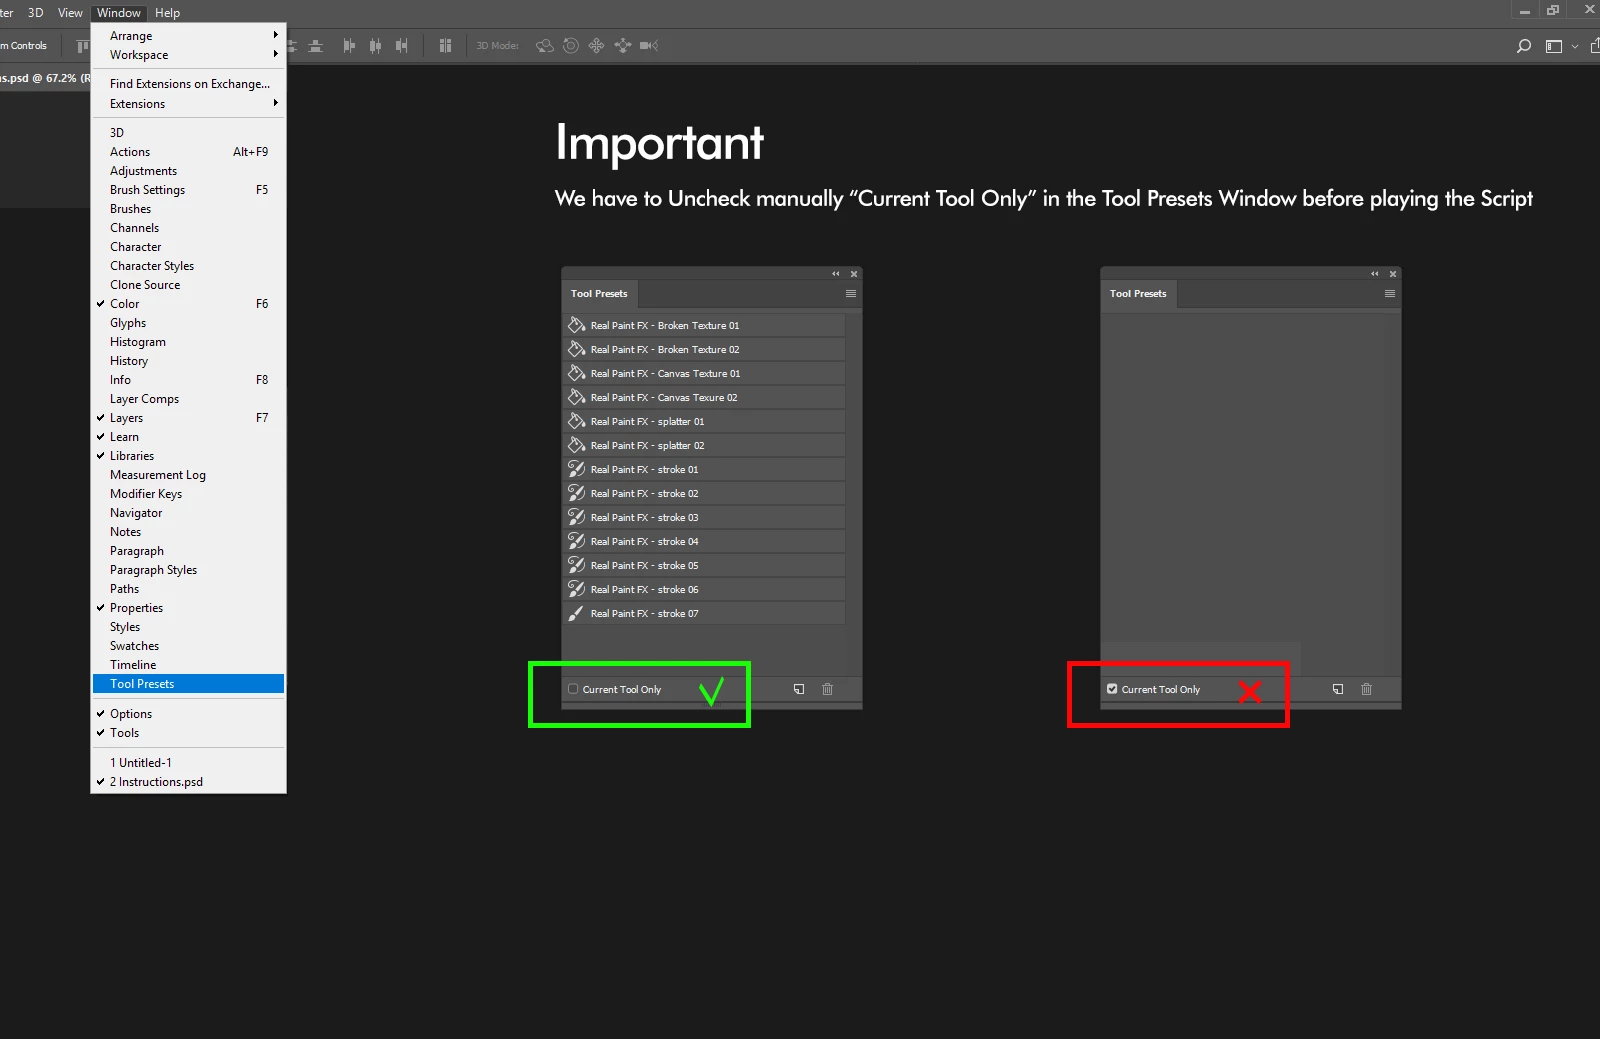The image size is (1600, 1039).
Task: Click the right Tool Presets tab
Action: (x=1139, y=294)
